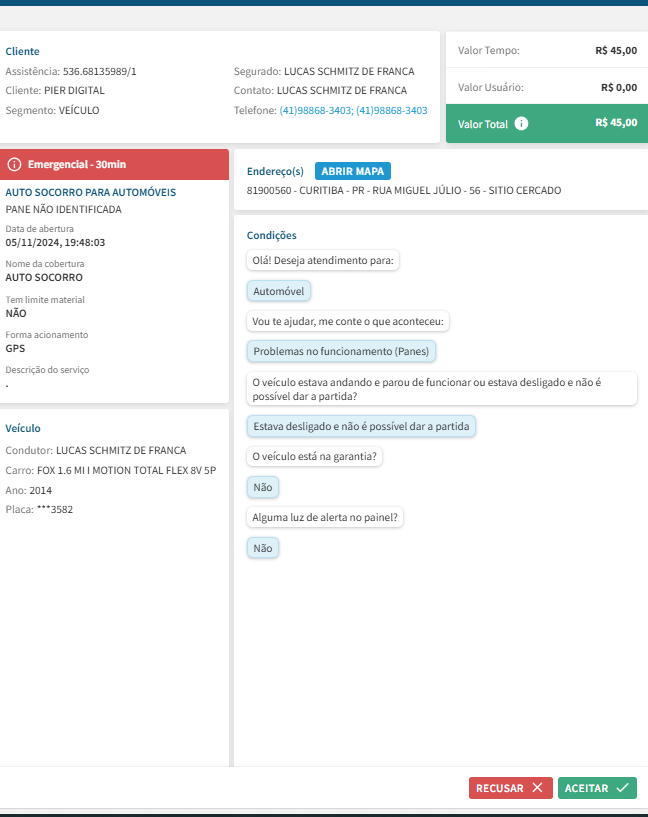Click the Estava desligado answer chip
Image resolution: width=648 pixels, height=817 pixels.
click(361, 426)
